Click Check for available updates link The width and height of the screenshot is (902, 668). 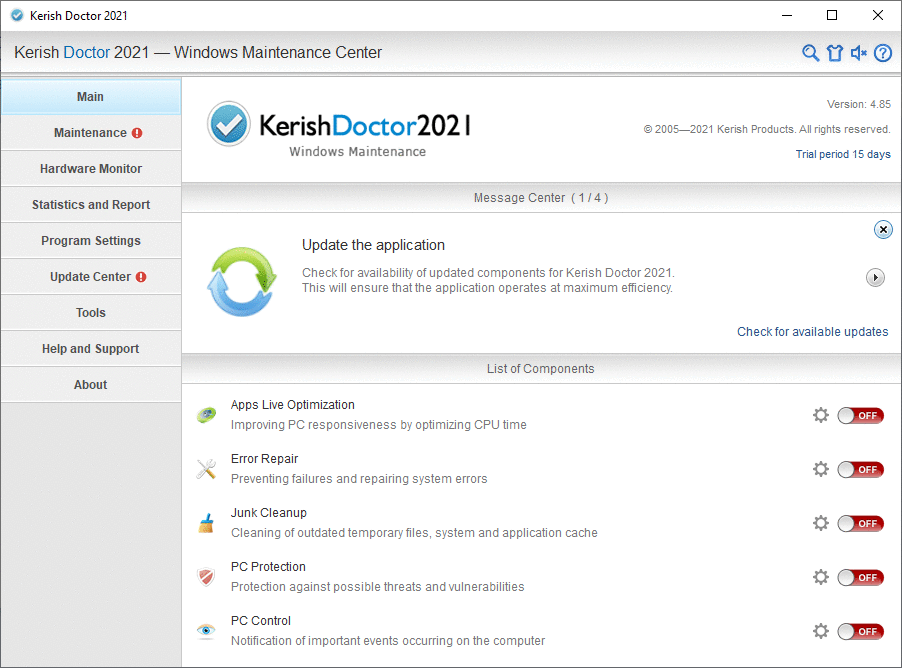[812, 331]
